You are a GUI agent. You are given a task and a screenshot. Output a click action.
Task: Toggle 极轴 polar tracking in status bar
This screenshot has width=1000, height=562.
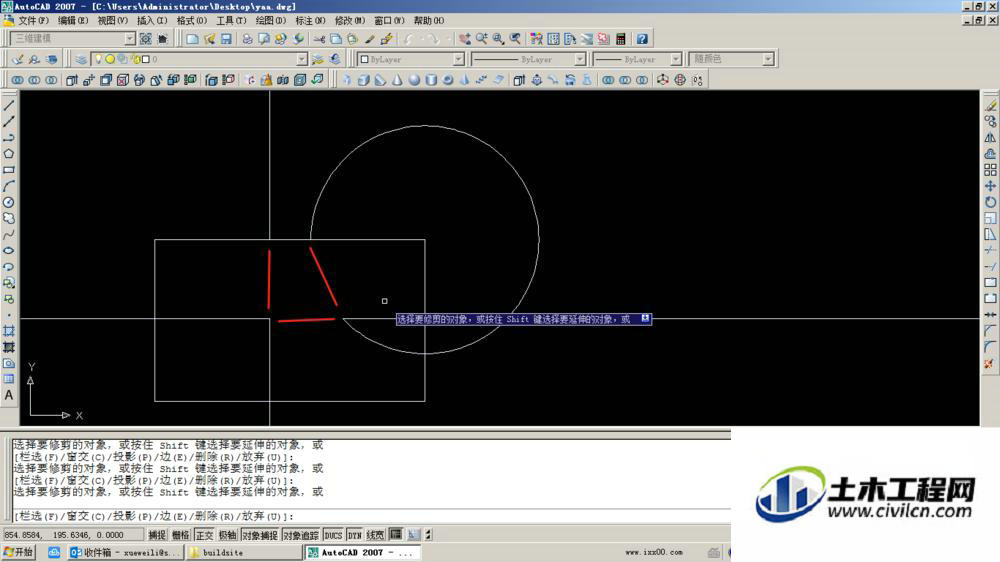pyautogui.click(x=228, y=535)
